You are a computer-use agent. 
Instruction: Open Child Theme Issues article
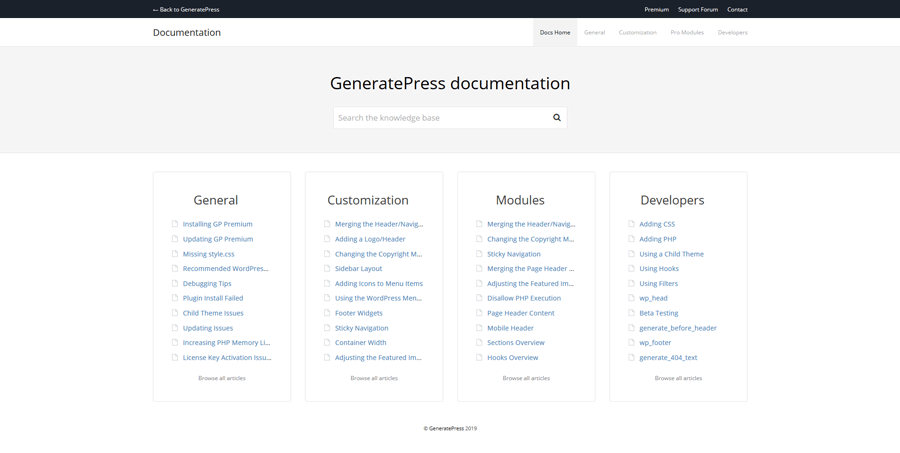(x=213, y=313)
